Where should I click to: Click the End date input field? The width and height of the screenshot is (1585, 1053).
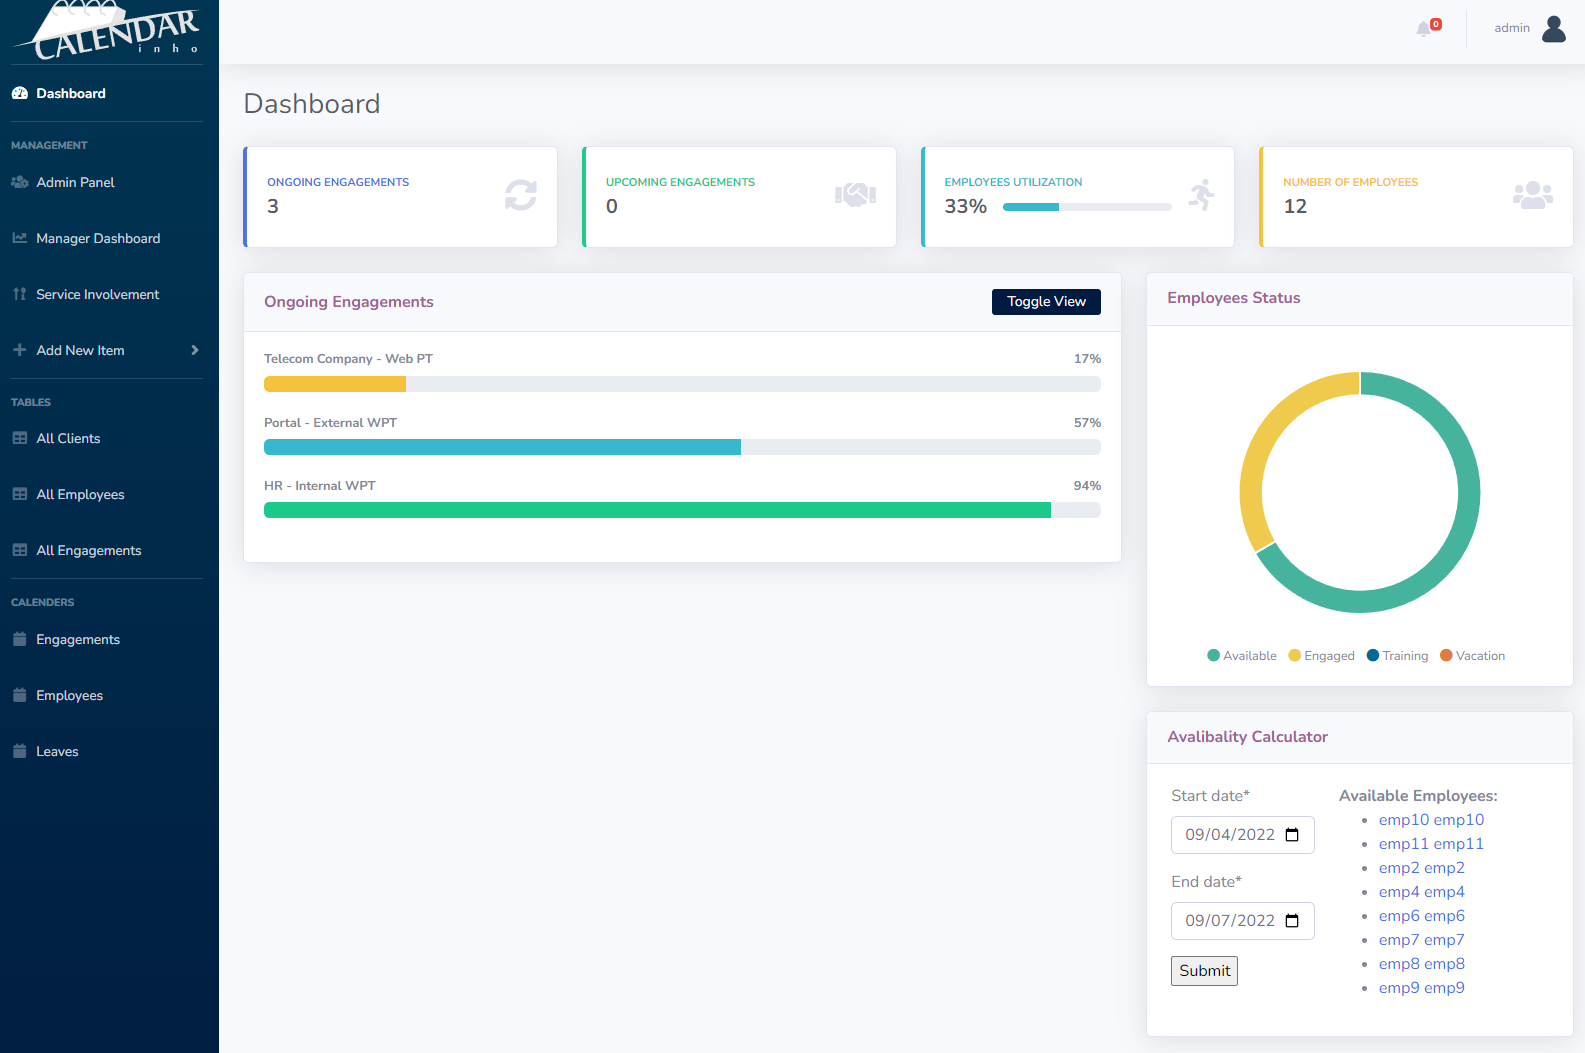click(1243, 921)
